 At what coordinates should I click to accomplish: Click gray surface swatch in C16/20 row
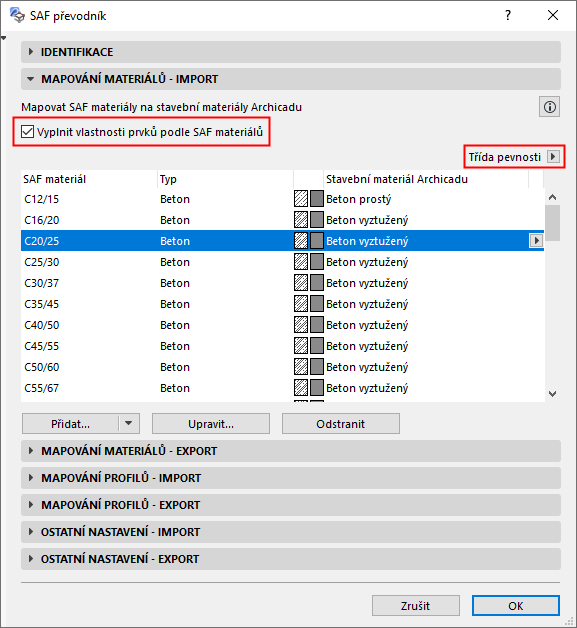pos(316,219)
